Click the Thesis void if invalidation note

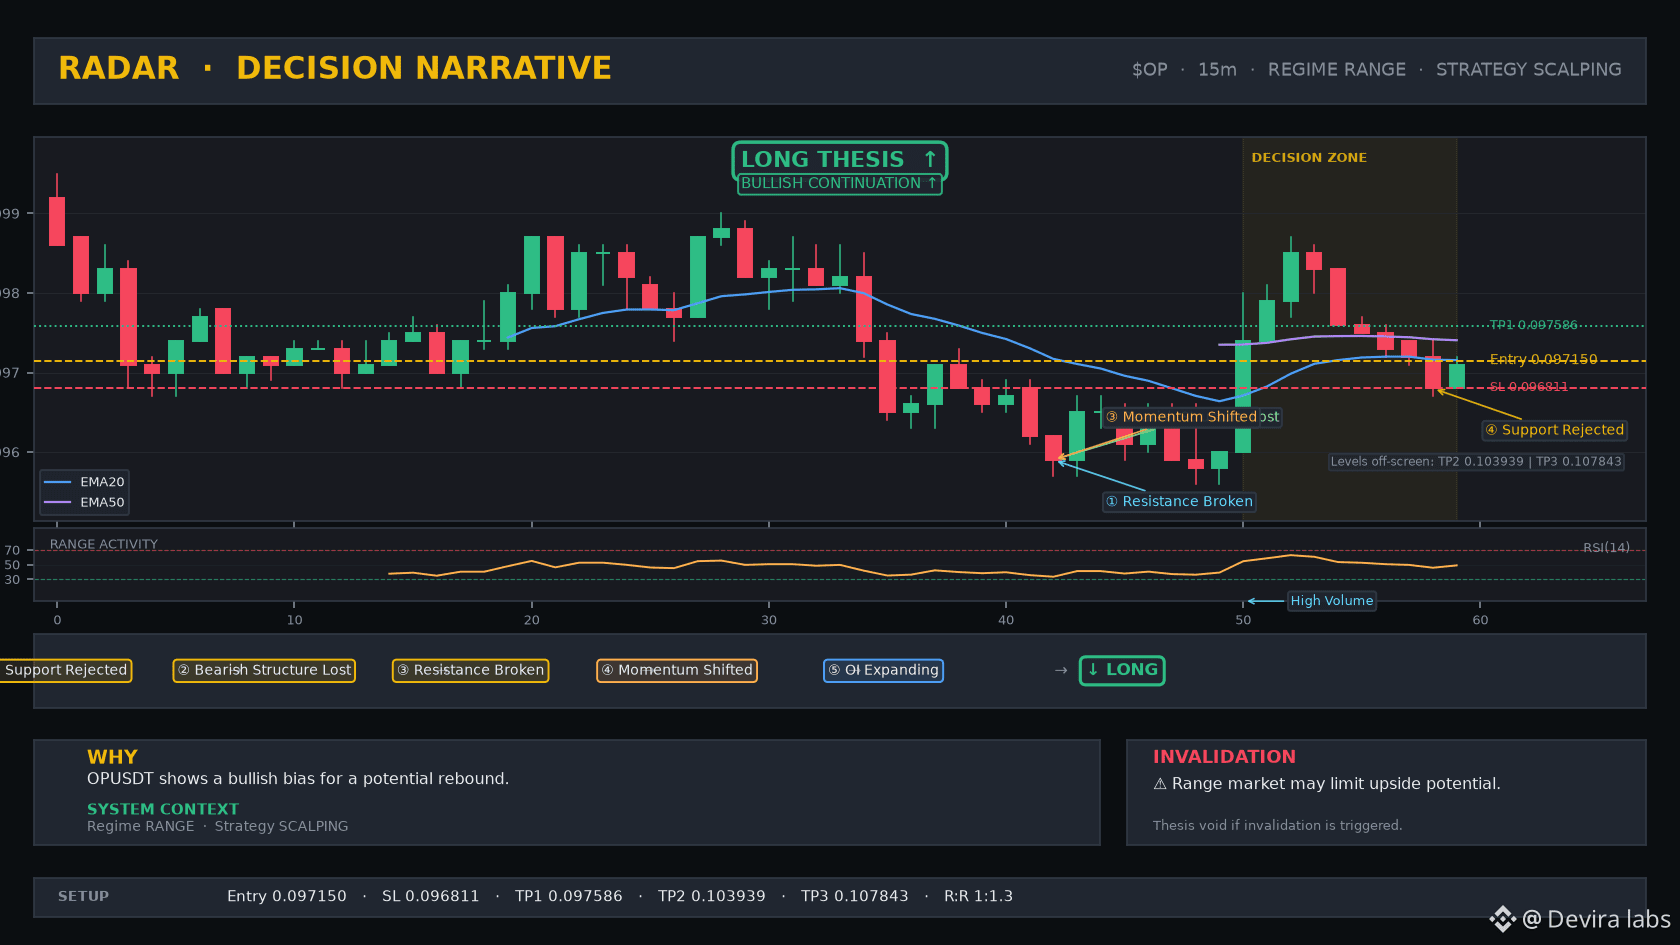click(x=1277, y=825)
